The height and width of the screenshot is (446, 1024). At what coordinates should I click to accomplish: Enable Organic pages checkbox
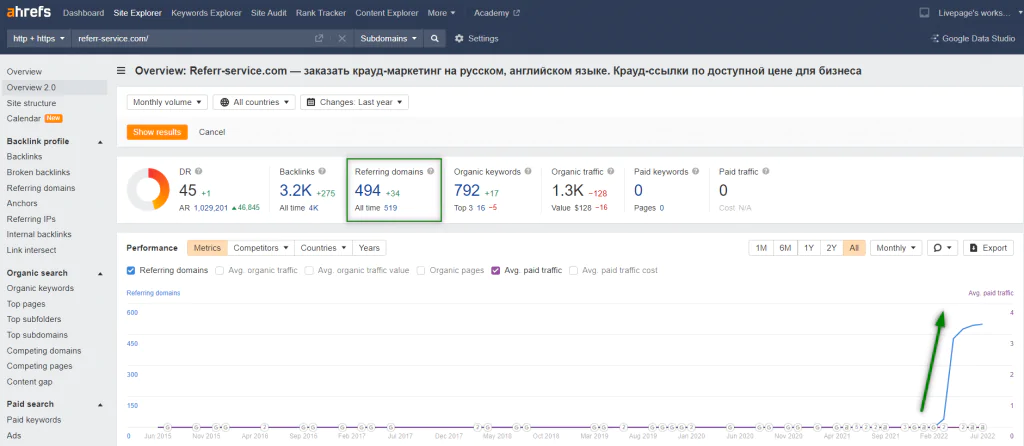pos(421,270)
